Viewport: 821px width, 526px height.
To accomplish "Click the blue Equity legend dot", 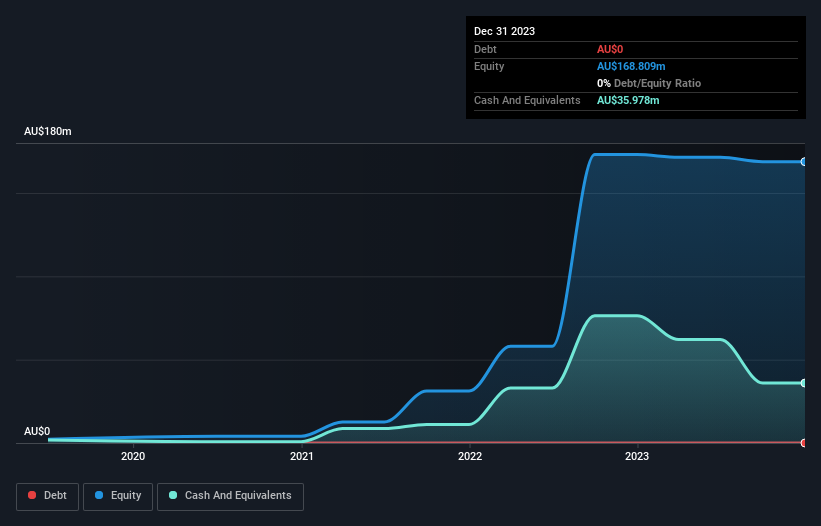I will tap(99, 495).
